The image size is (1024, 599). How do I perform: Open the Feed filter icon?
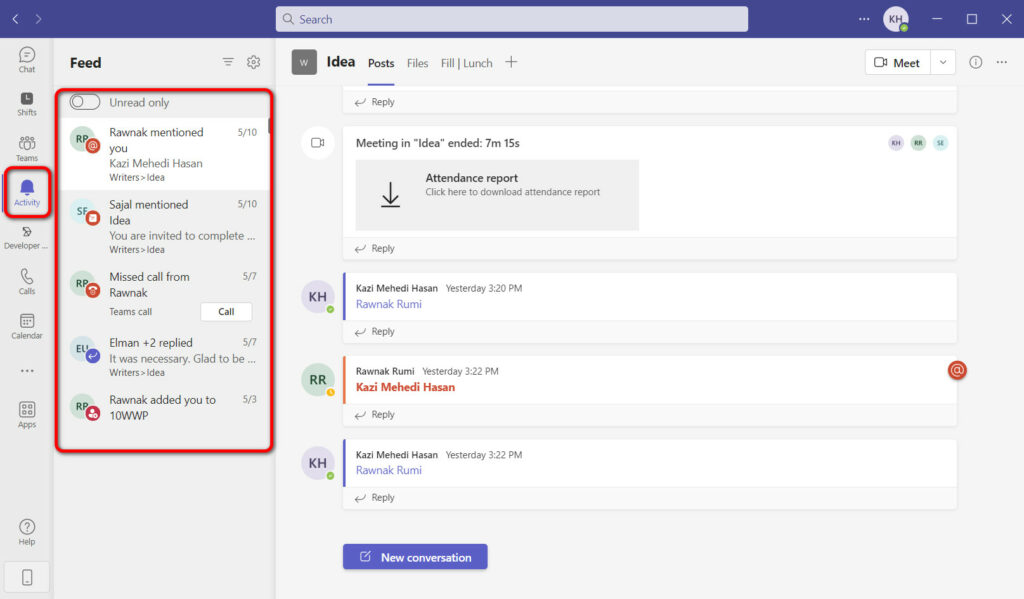click(228, 62)
